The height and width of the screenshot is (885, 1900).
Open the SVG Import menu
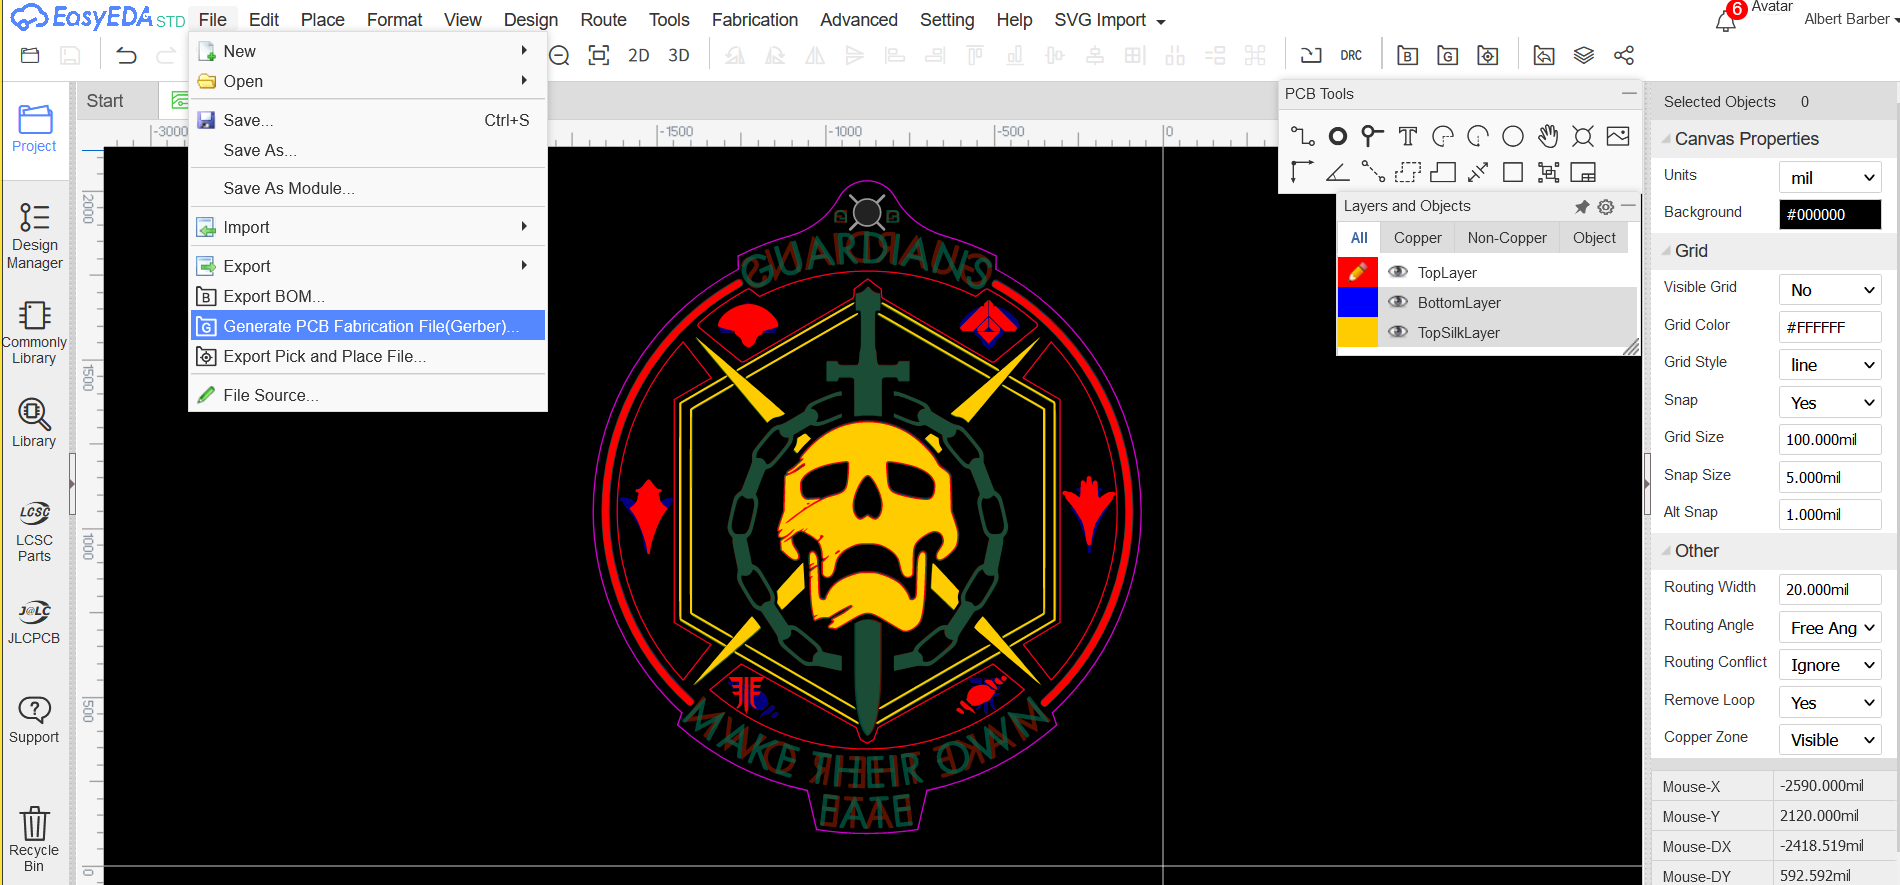[x=1110, y=20]
